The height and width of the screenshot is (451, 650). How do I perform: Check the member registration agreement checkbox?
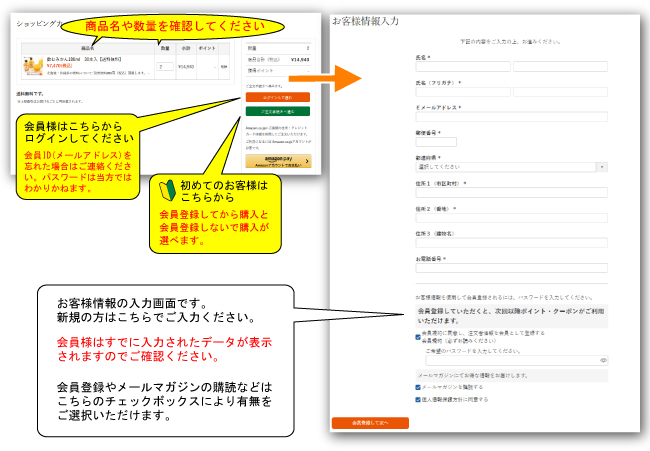pos(418,337)
